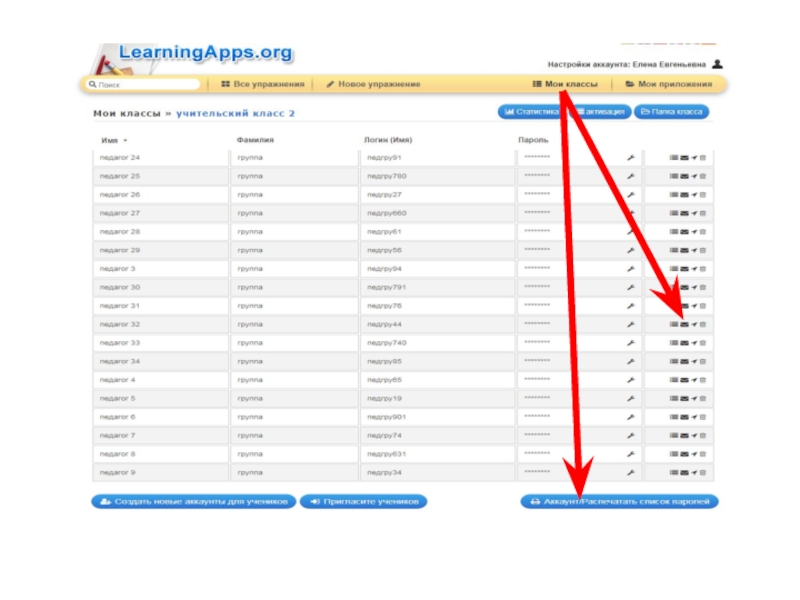Click the envelope icon for педагог 32

click(684, 324)
